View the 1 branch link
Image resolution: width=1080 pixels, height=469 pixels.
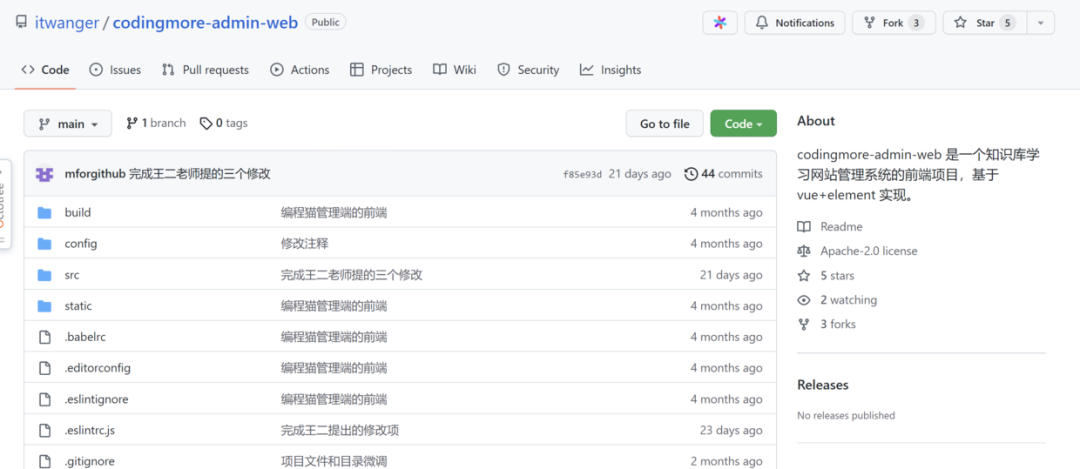coord(156,123)
